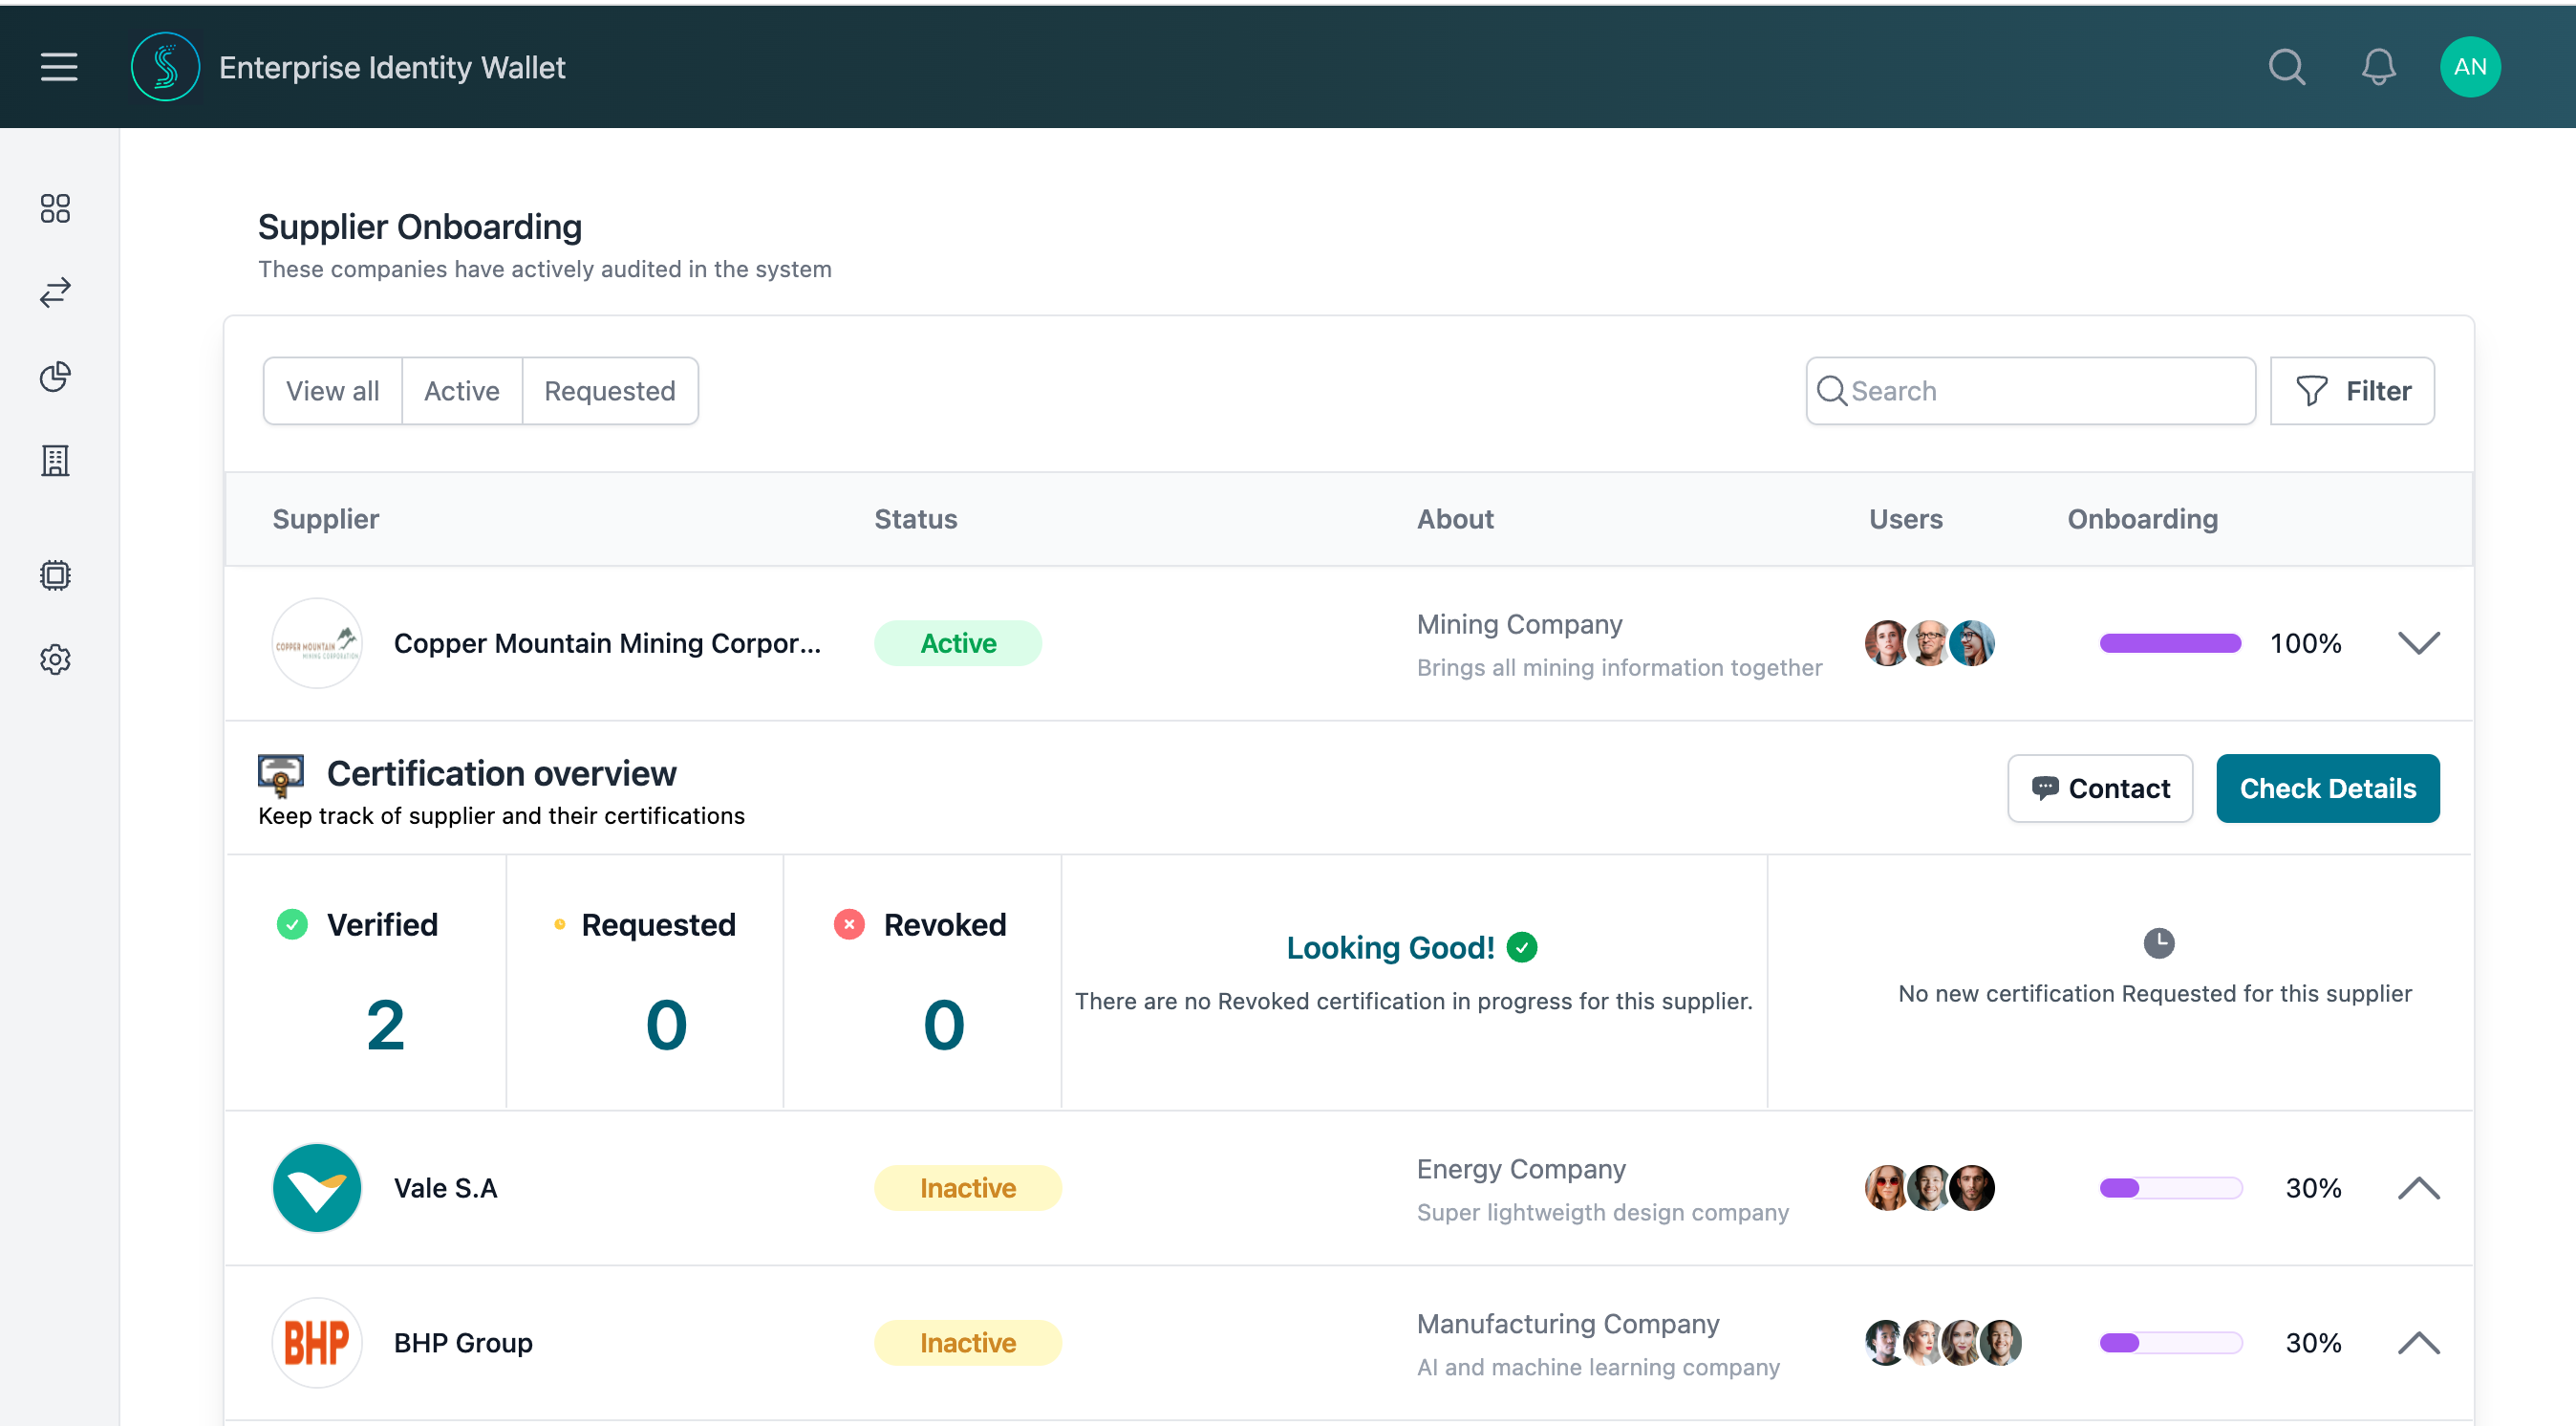Collapse the Vale S.A row details

tap(2420, 1188)
